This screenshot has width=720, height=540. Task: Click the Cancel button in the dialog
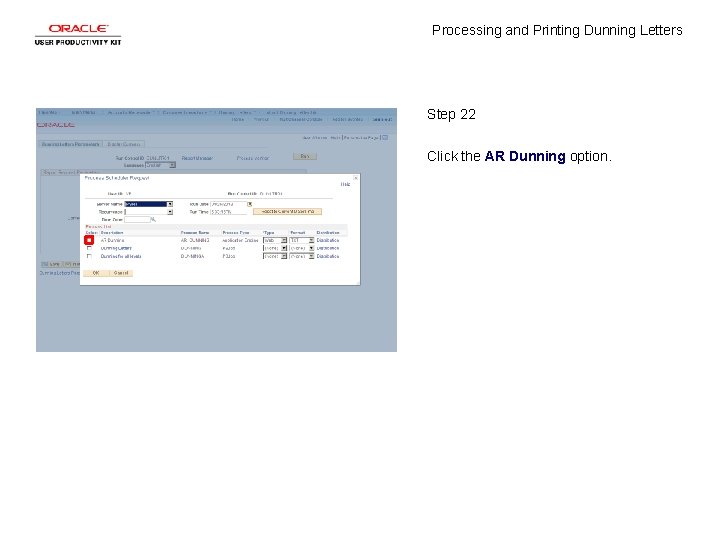click(x=120, y=273)
